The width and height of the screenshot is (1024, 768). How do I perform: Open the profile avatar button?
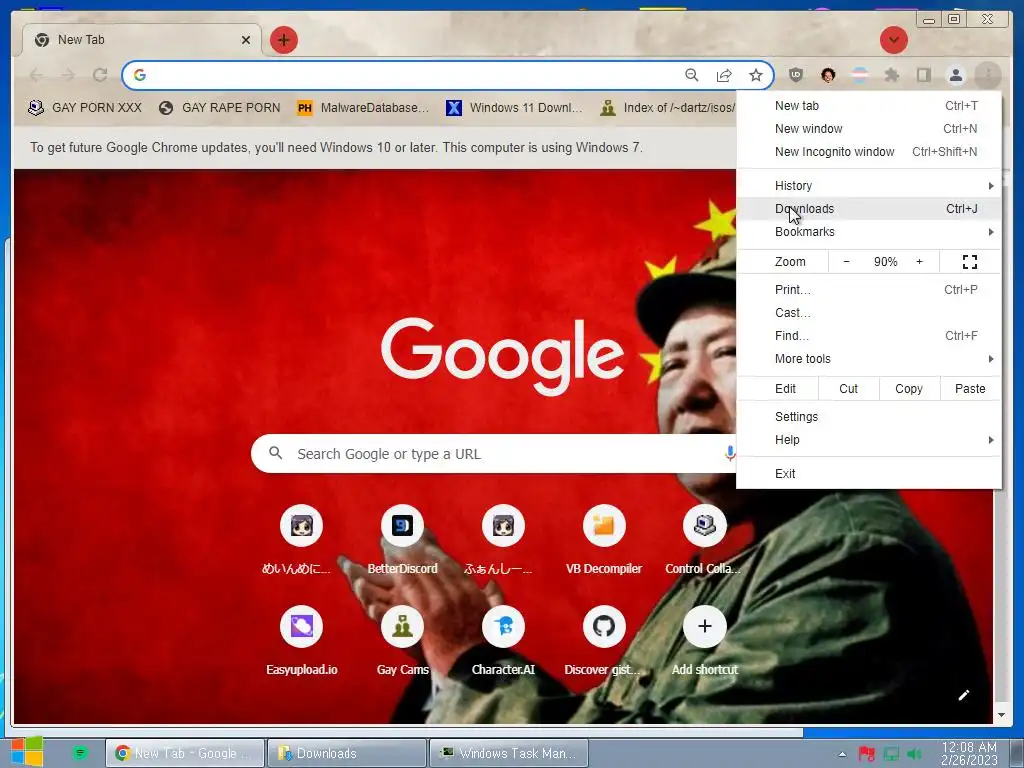point(956,75)
